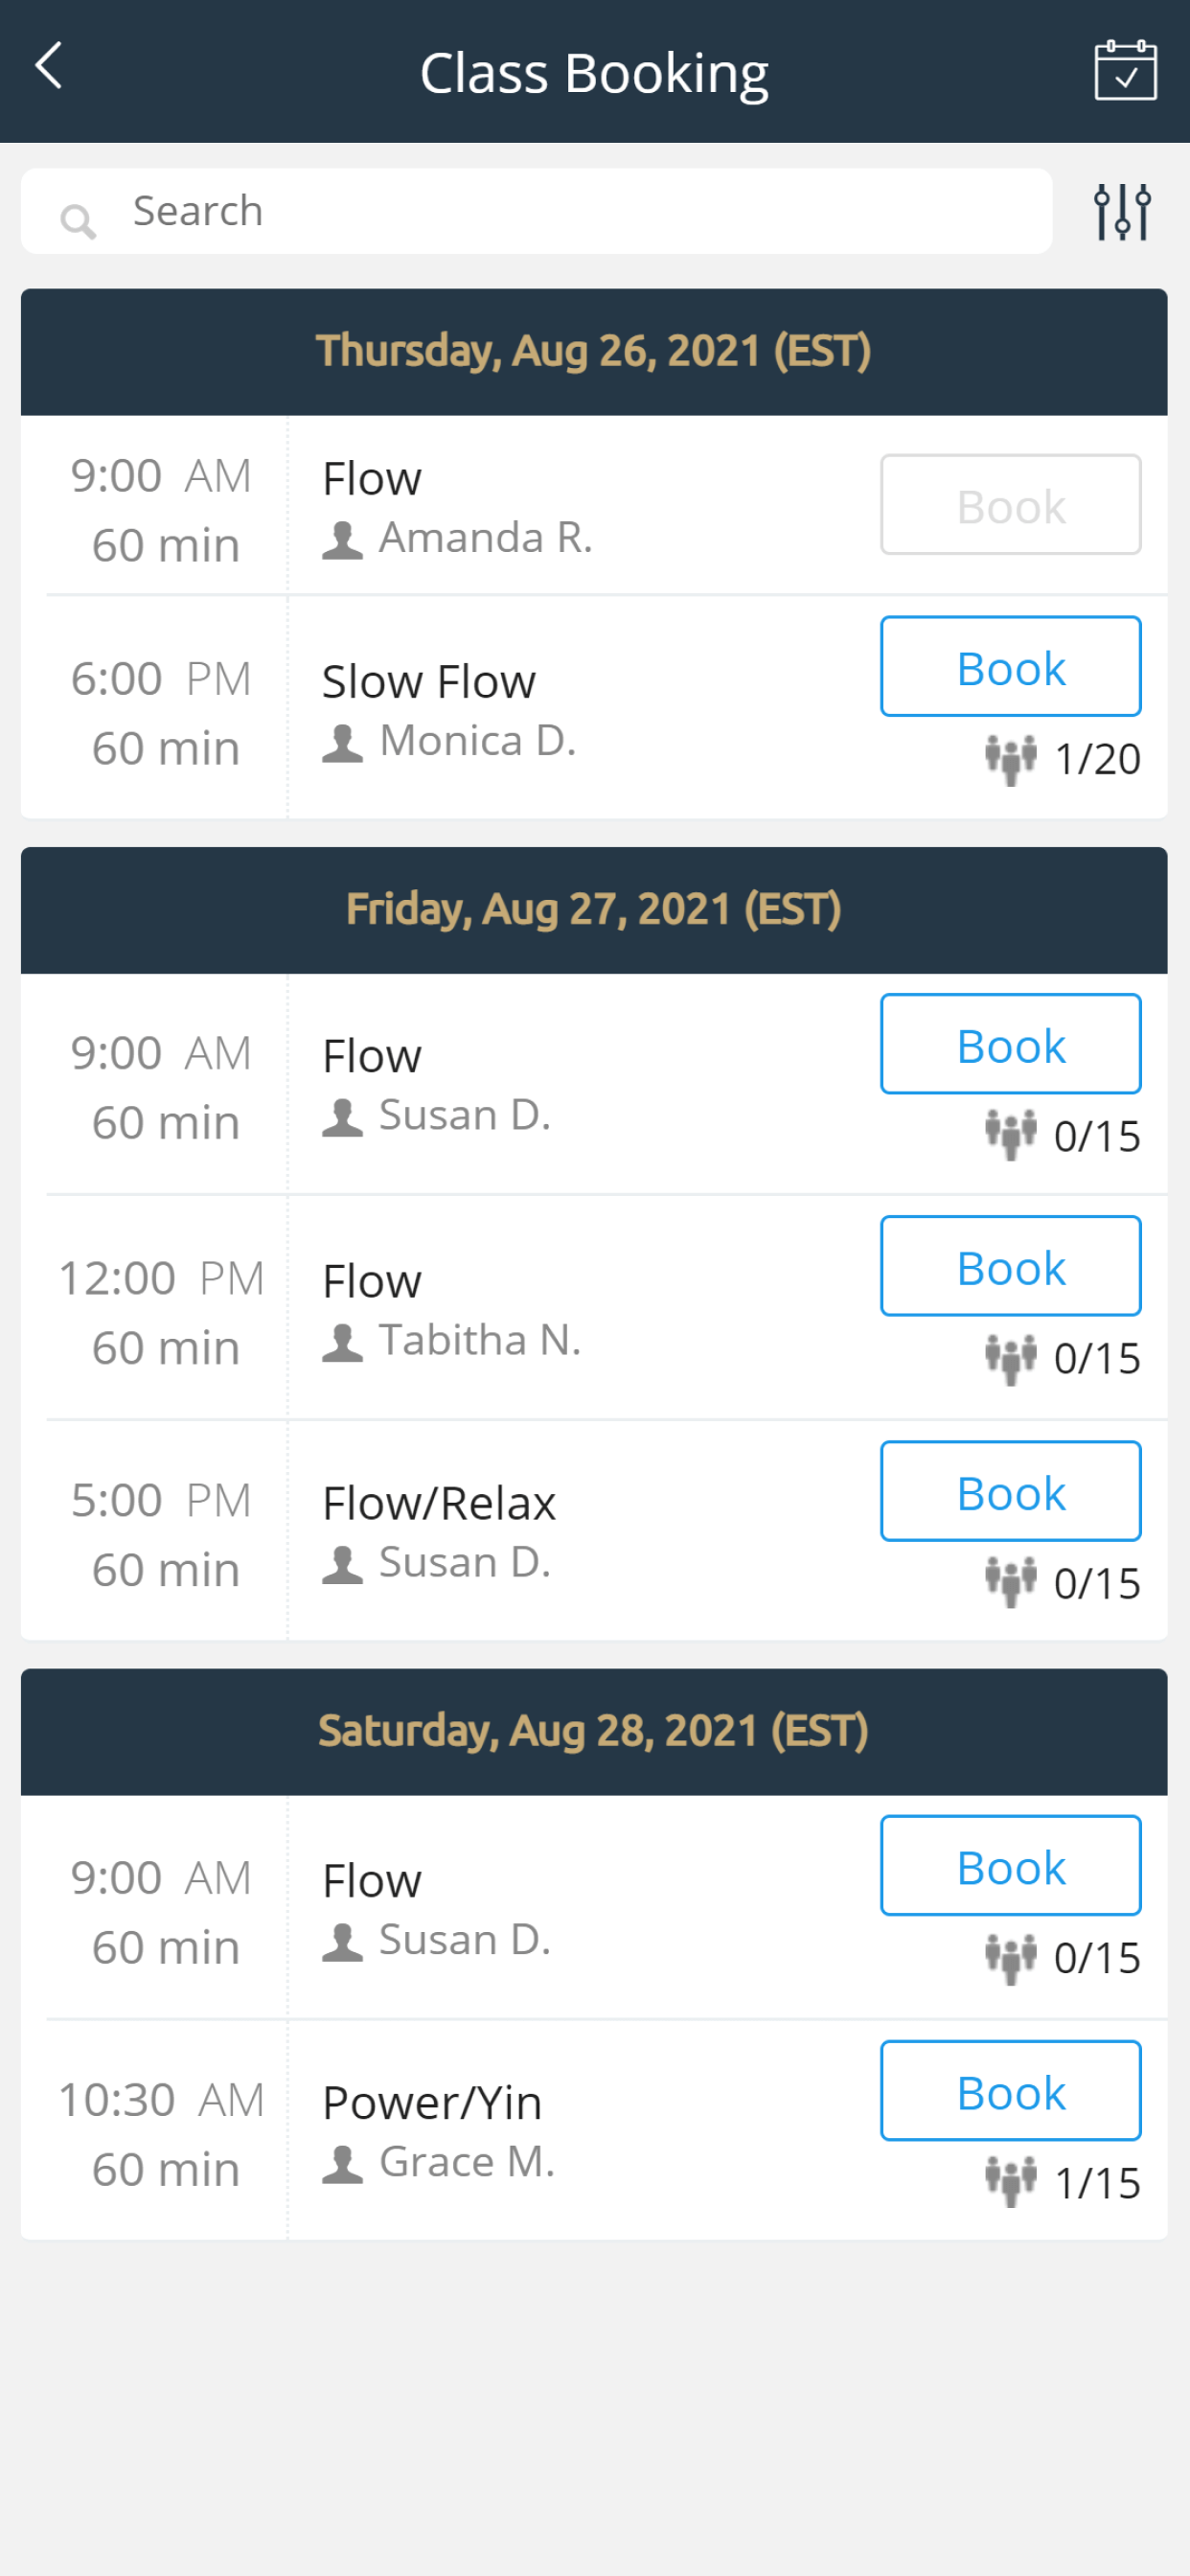
Task: Click the disabled Book button for Amanda's class
Action: tap(1010, 504)
